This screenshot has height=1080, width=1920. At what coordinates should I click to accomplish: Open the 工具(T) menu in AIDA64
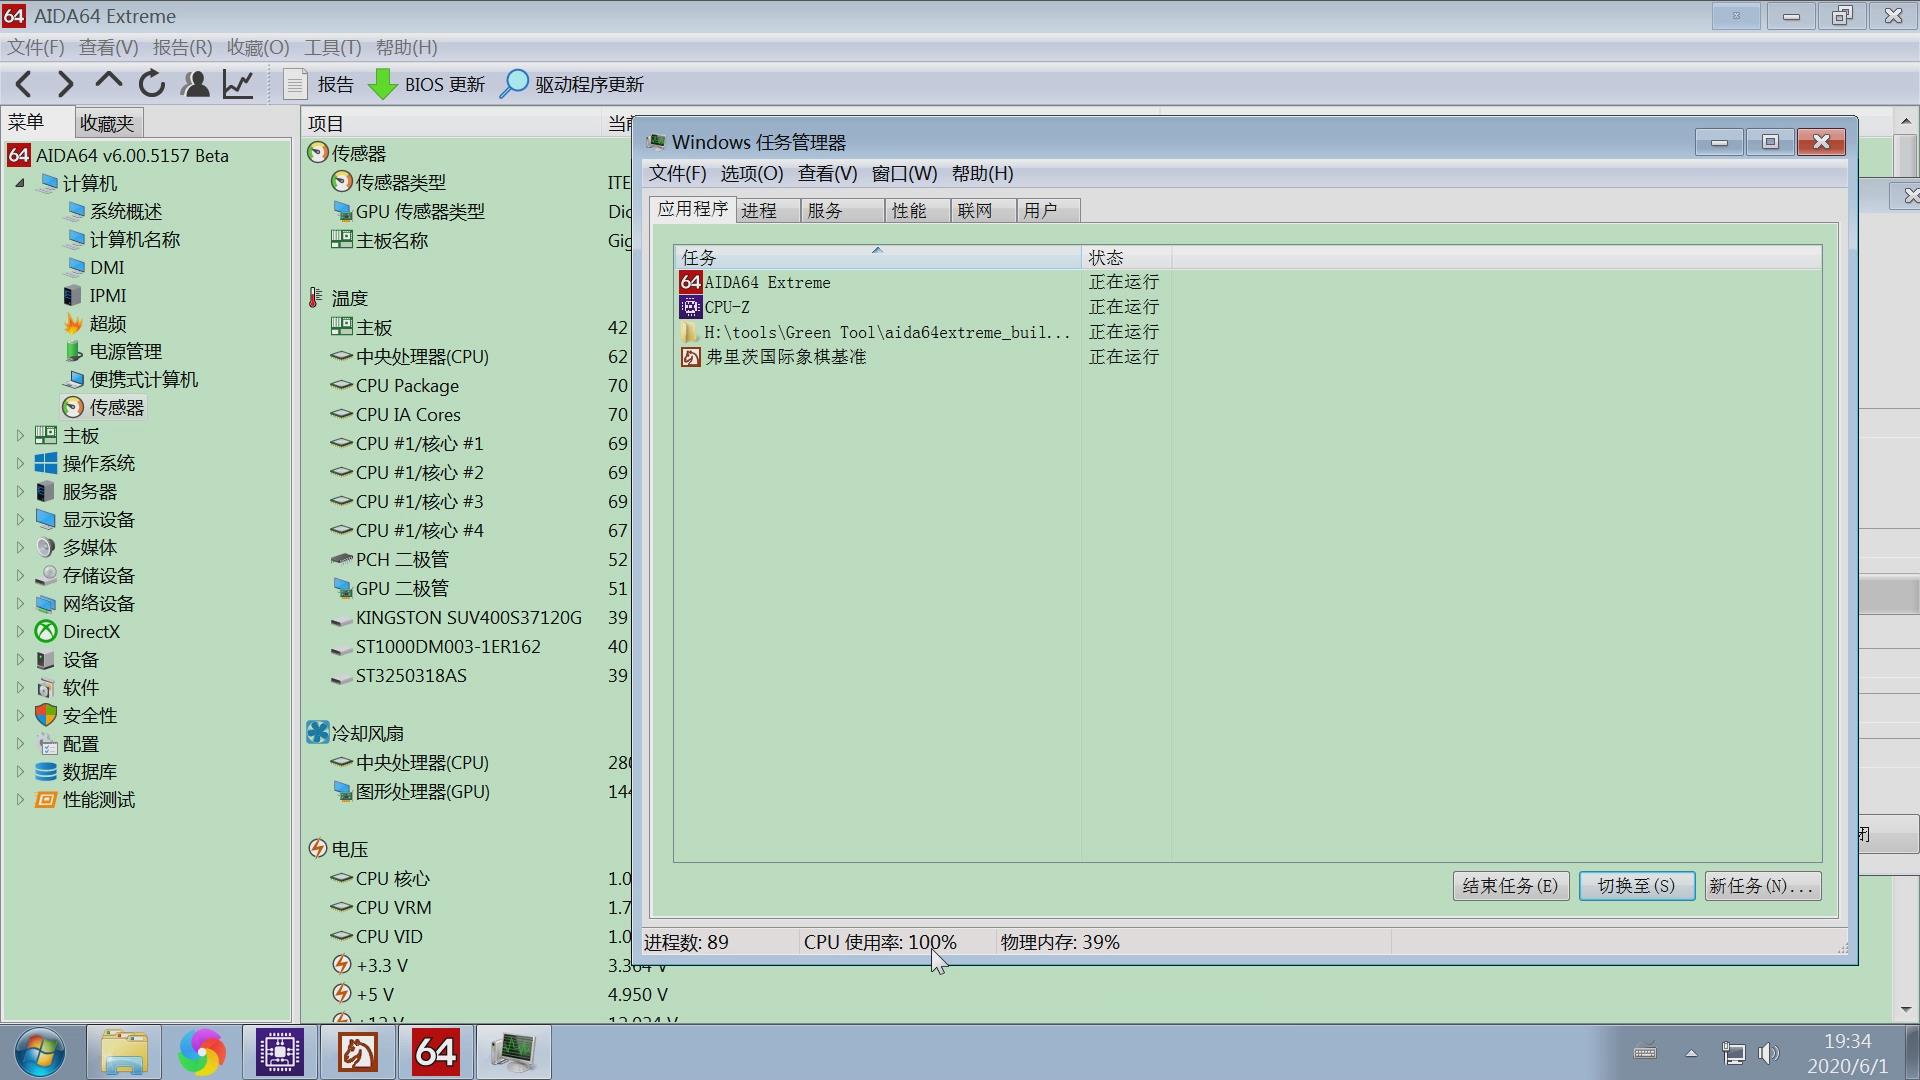tap(331, 47)
